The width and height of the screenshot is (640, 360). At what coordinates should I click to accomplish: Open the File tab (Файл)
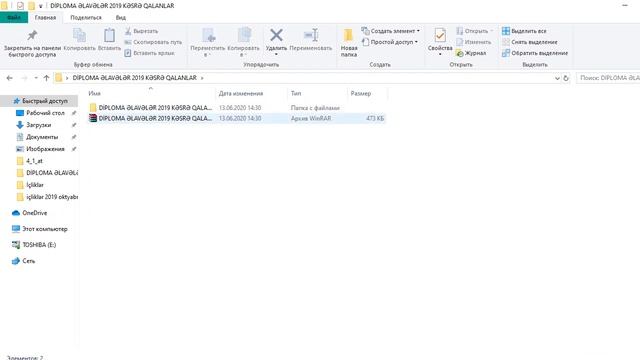coord(14,18)
